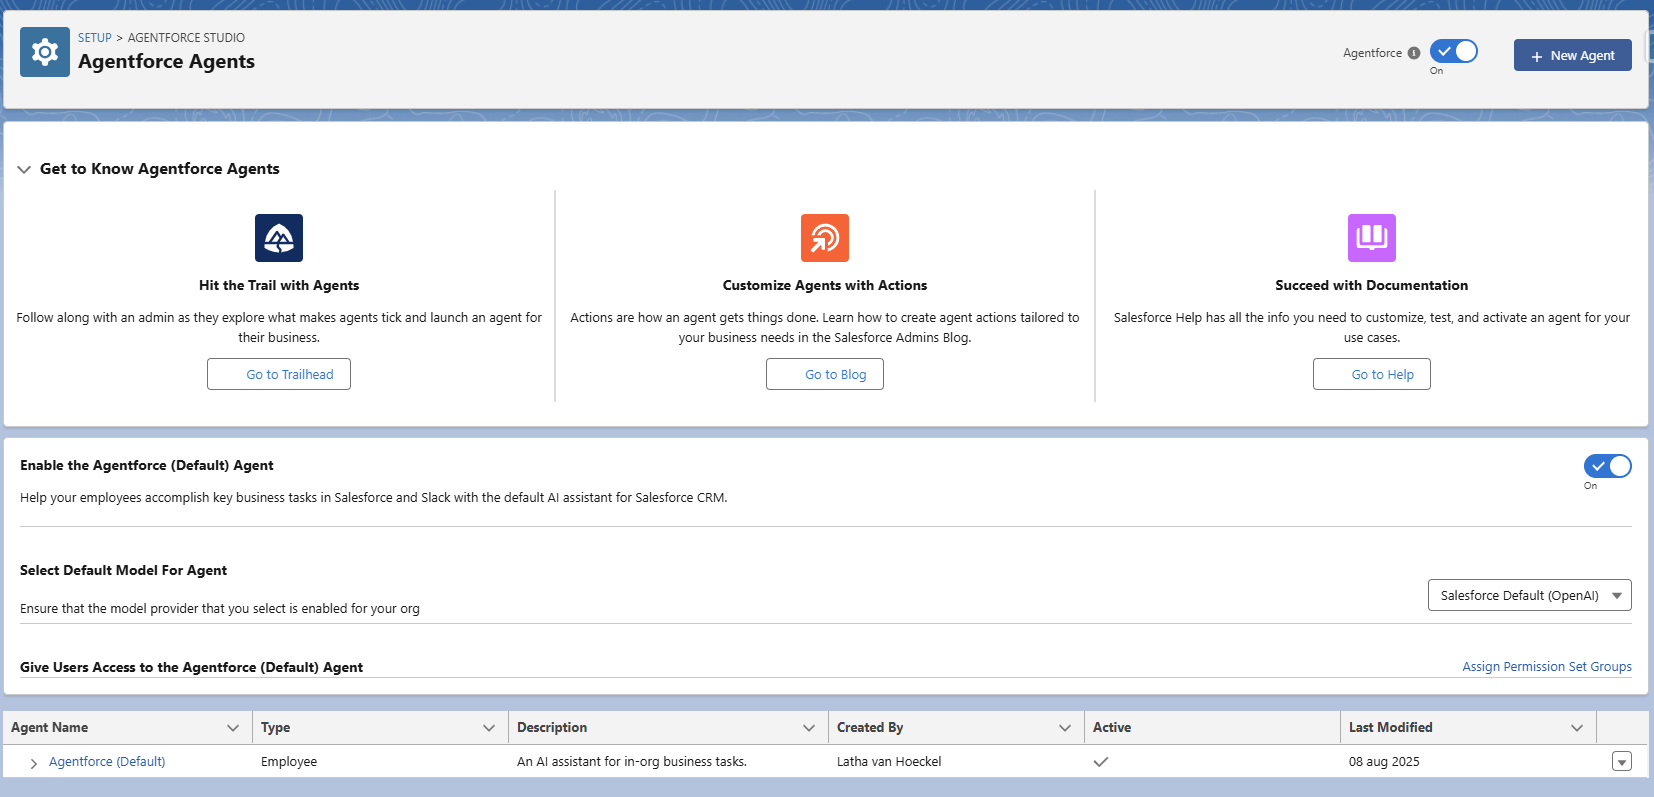Click the Active checkmark for Agentforce (Default)
The height and width of the screenshot is (797, 1654).
coord(1101,762)
